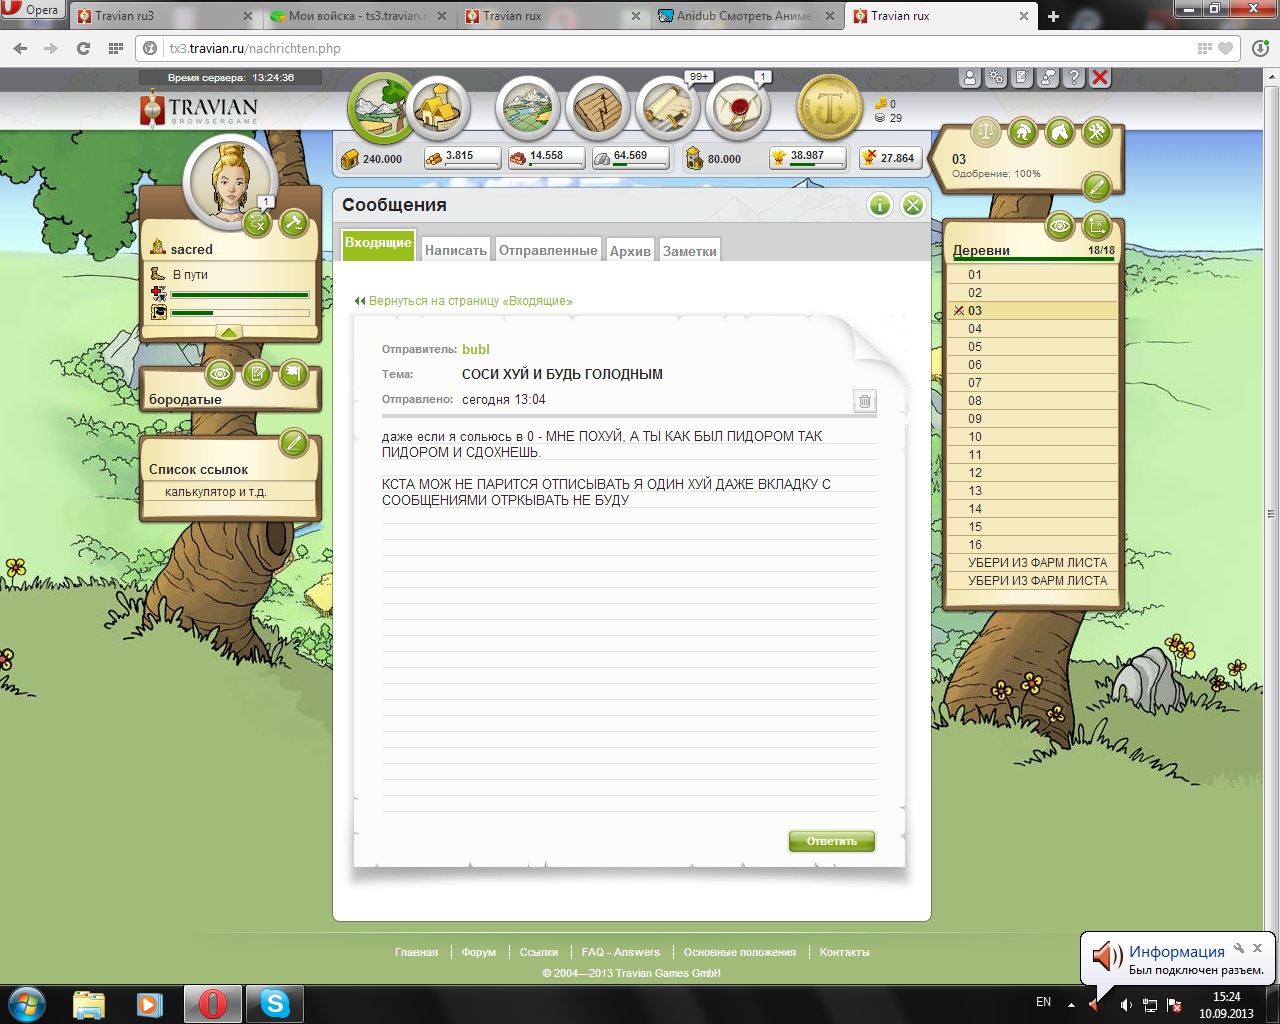Click the Windows Start button
Screen dimensions: 1280x1024
pyautogui.click(x=26, y=1003)
